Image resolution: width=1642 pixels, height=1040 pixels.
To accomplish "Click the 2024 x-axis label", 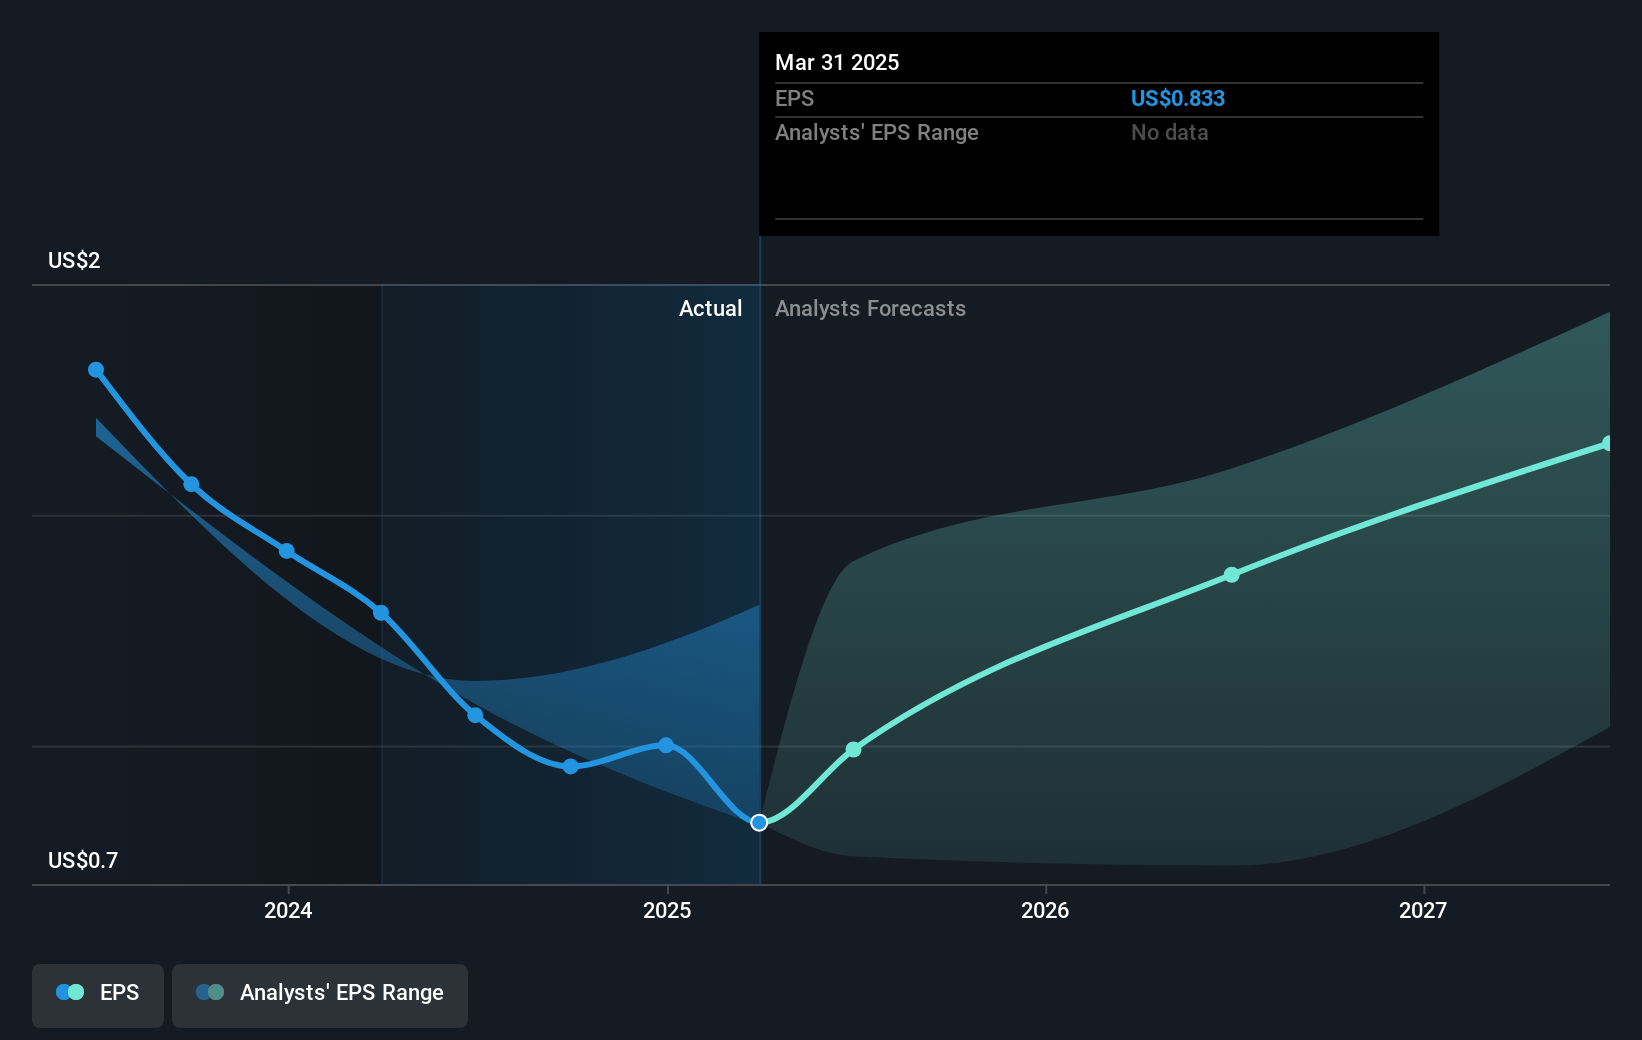I will coord(288,910).
